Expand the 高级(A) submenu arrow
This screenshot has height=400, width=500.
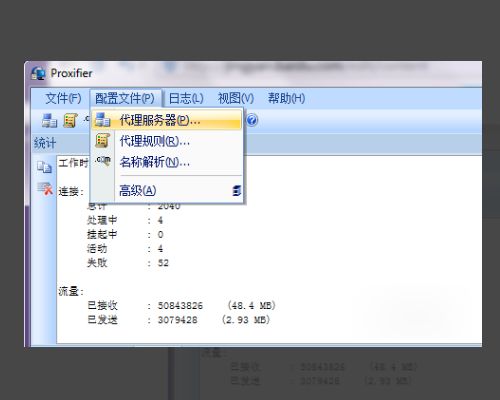pos(237,191)
